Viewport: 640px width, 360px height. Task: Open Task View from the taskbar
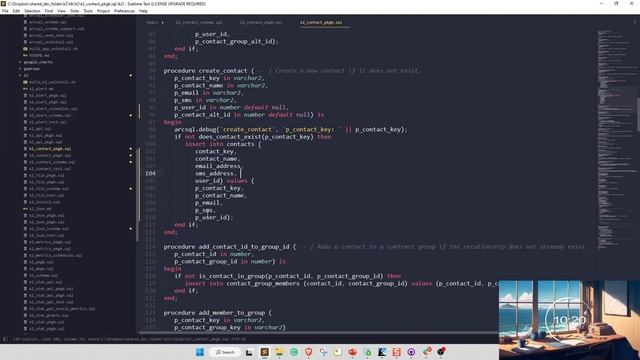[x=249, y=352]
